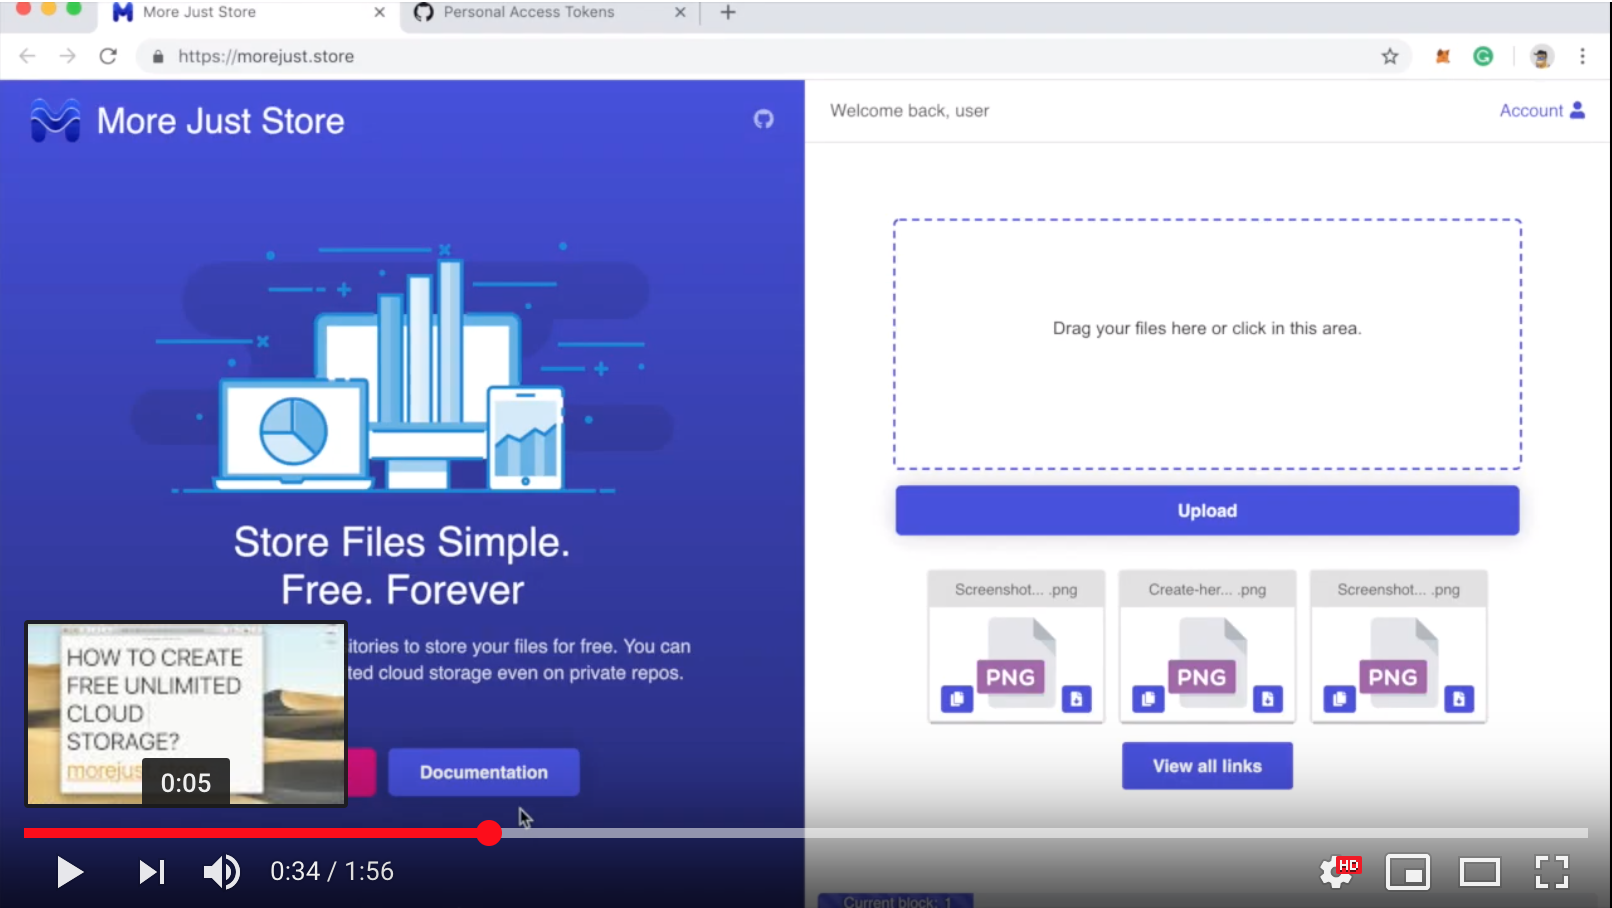The height and width of the screenshot is (908, 1612).
Task: Go back in browser history
Action: (27, 56)
